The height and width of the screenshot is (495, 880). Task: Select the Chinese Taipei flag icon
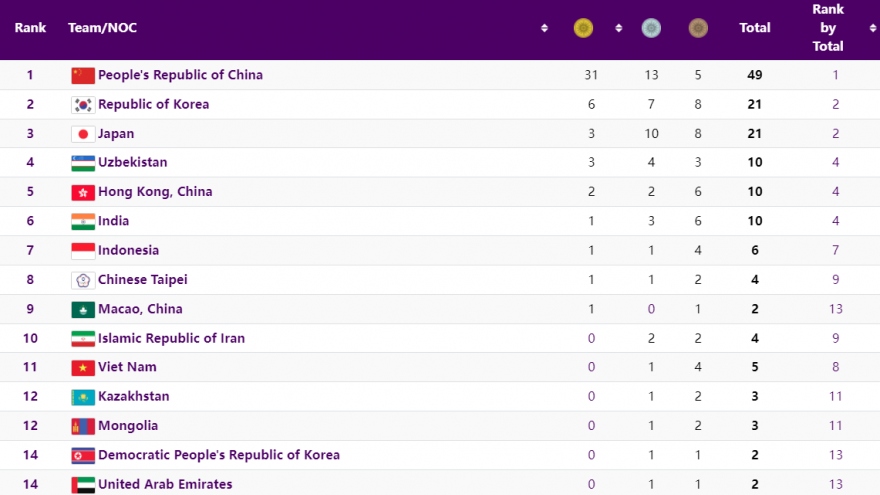(x=83, y=280)
